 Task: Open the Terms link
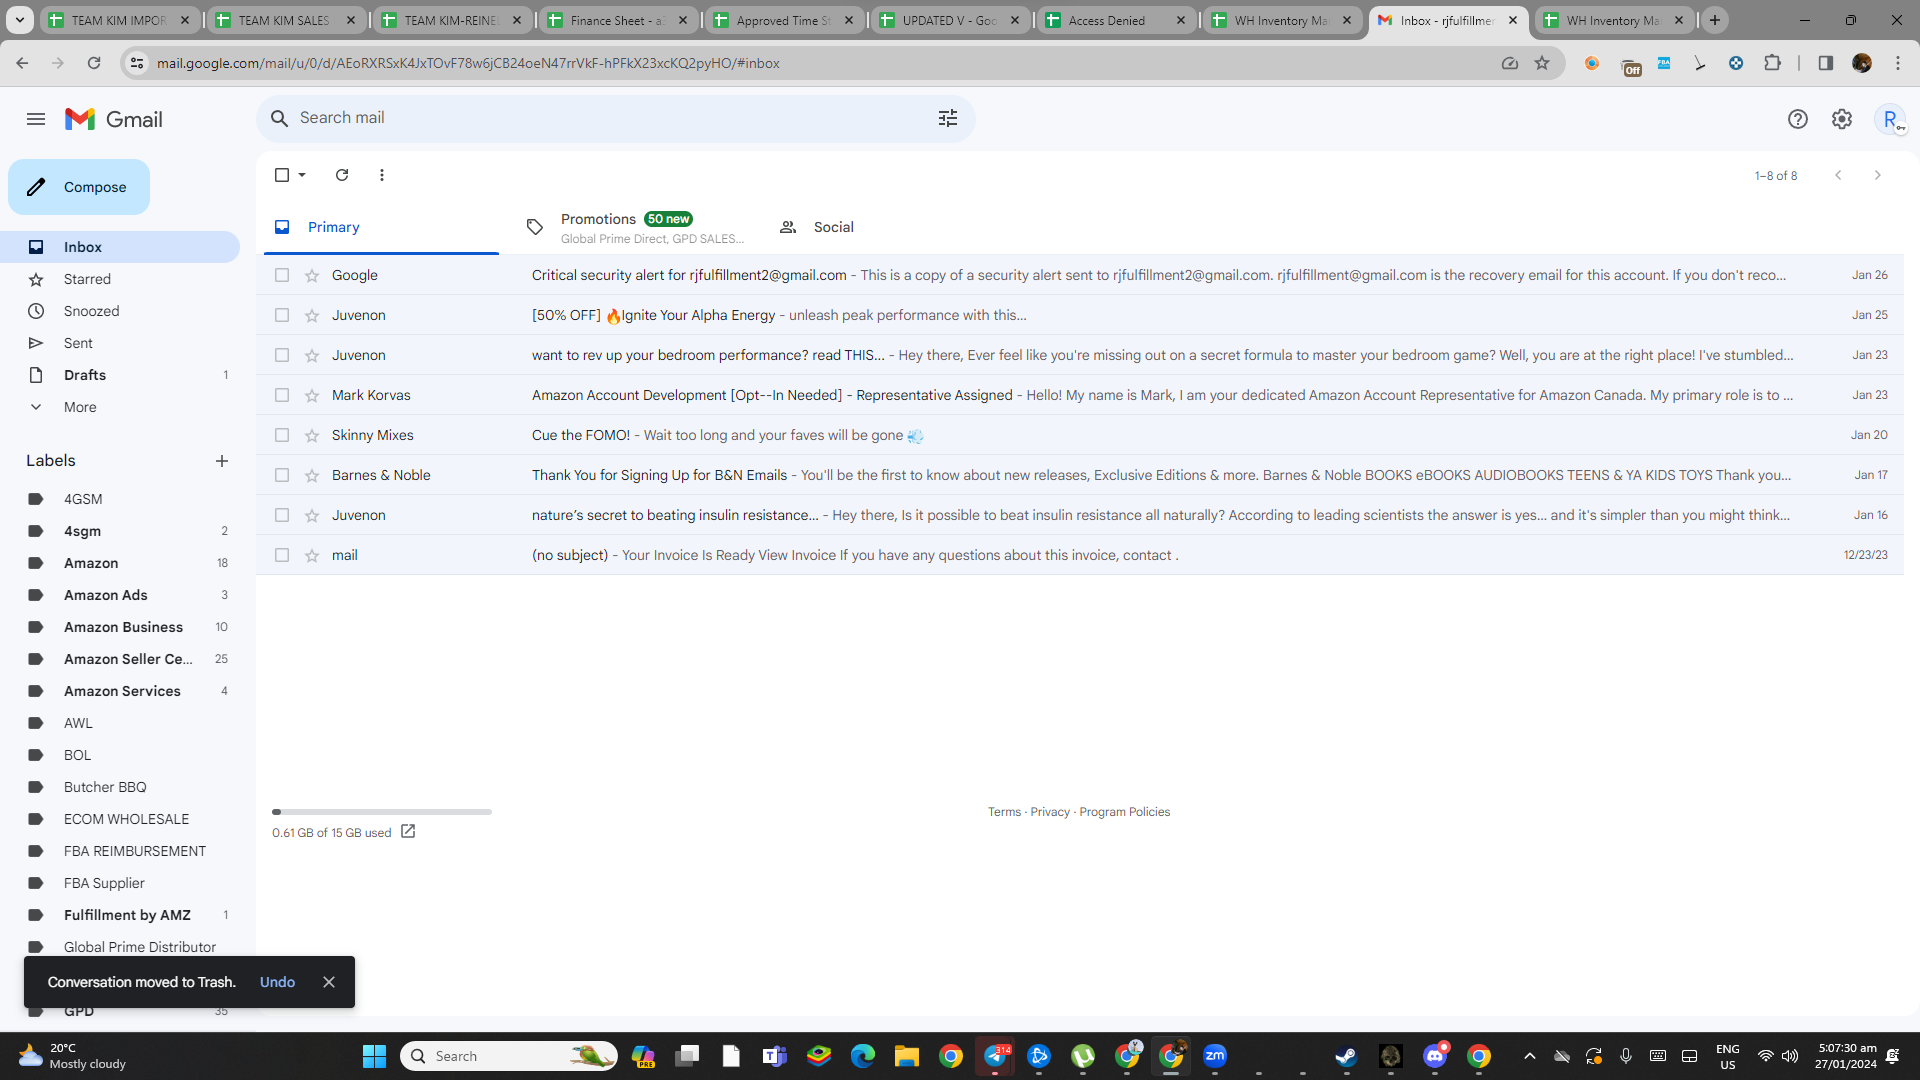click(1004, 812)
